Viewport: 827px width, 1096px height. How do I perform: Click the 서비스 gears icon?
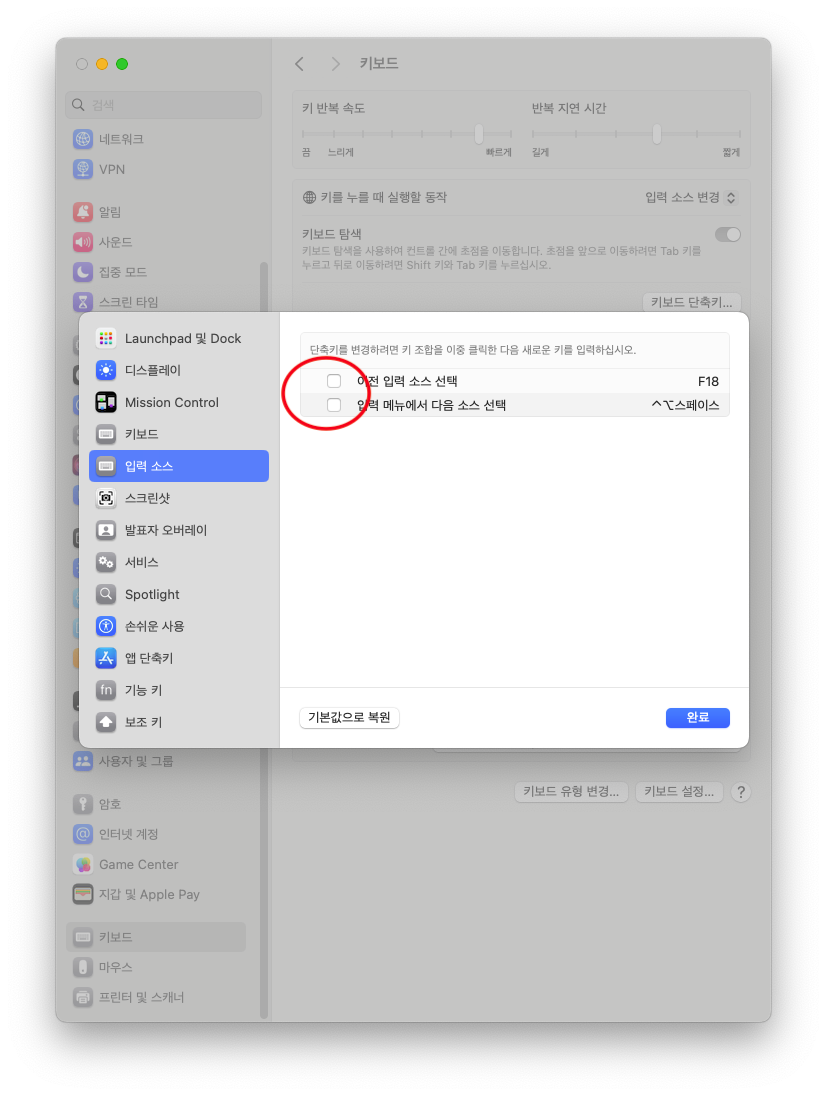coord(106,563)
